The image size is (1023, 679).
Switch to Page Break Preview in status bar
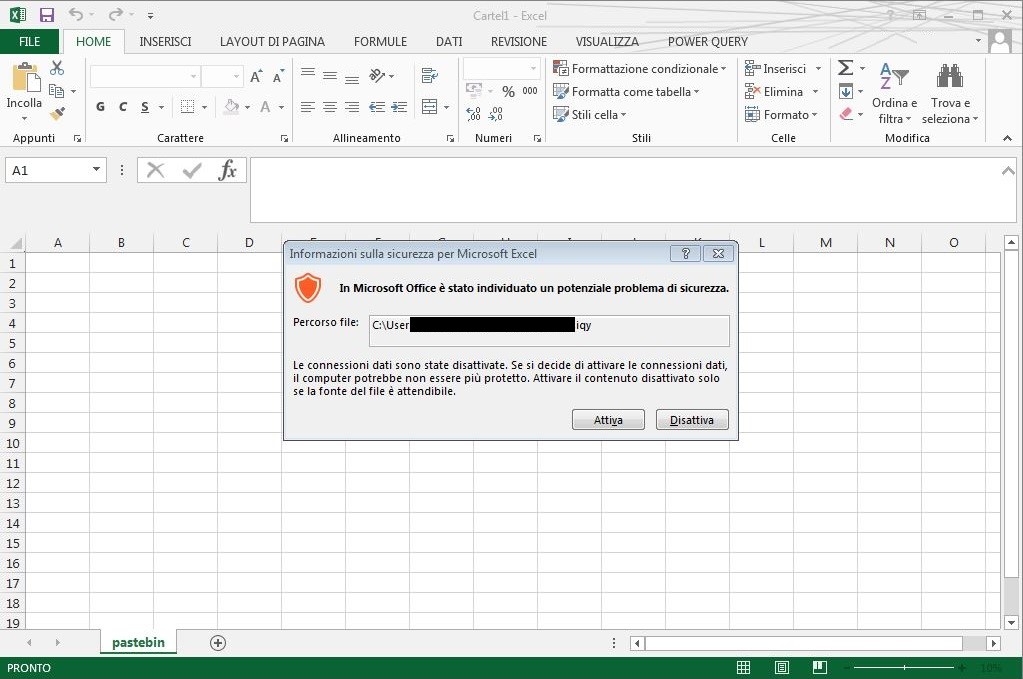click(x=819, y=667)
